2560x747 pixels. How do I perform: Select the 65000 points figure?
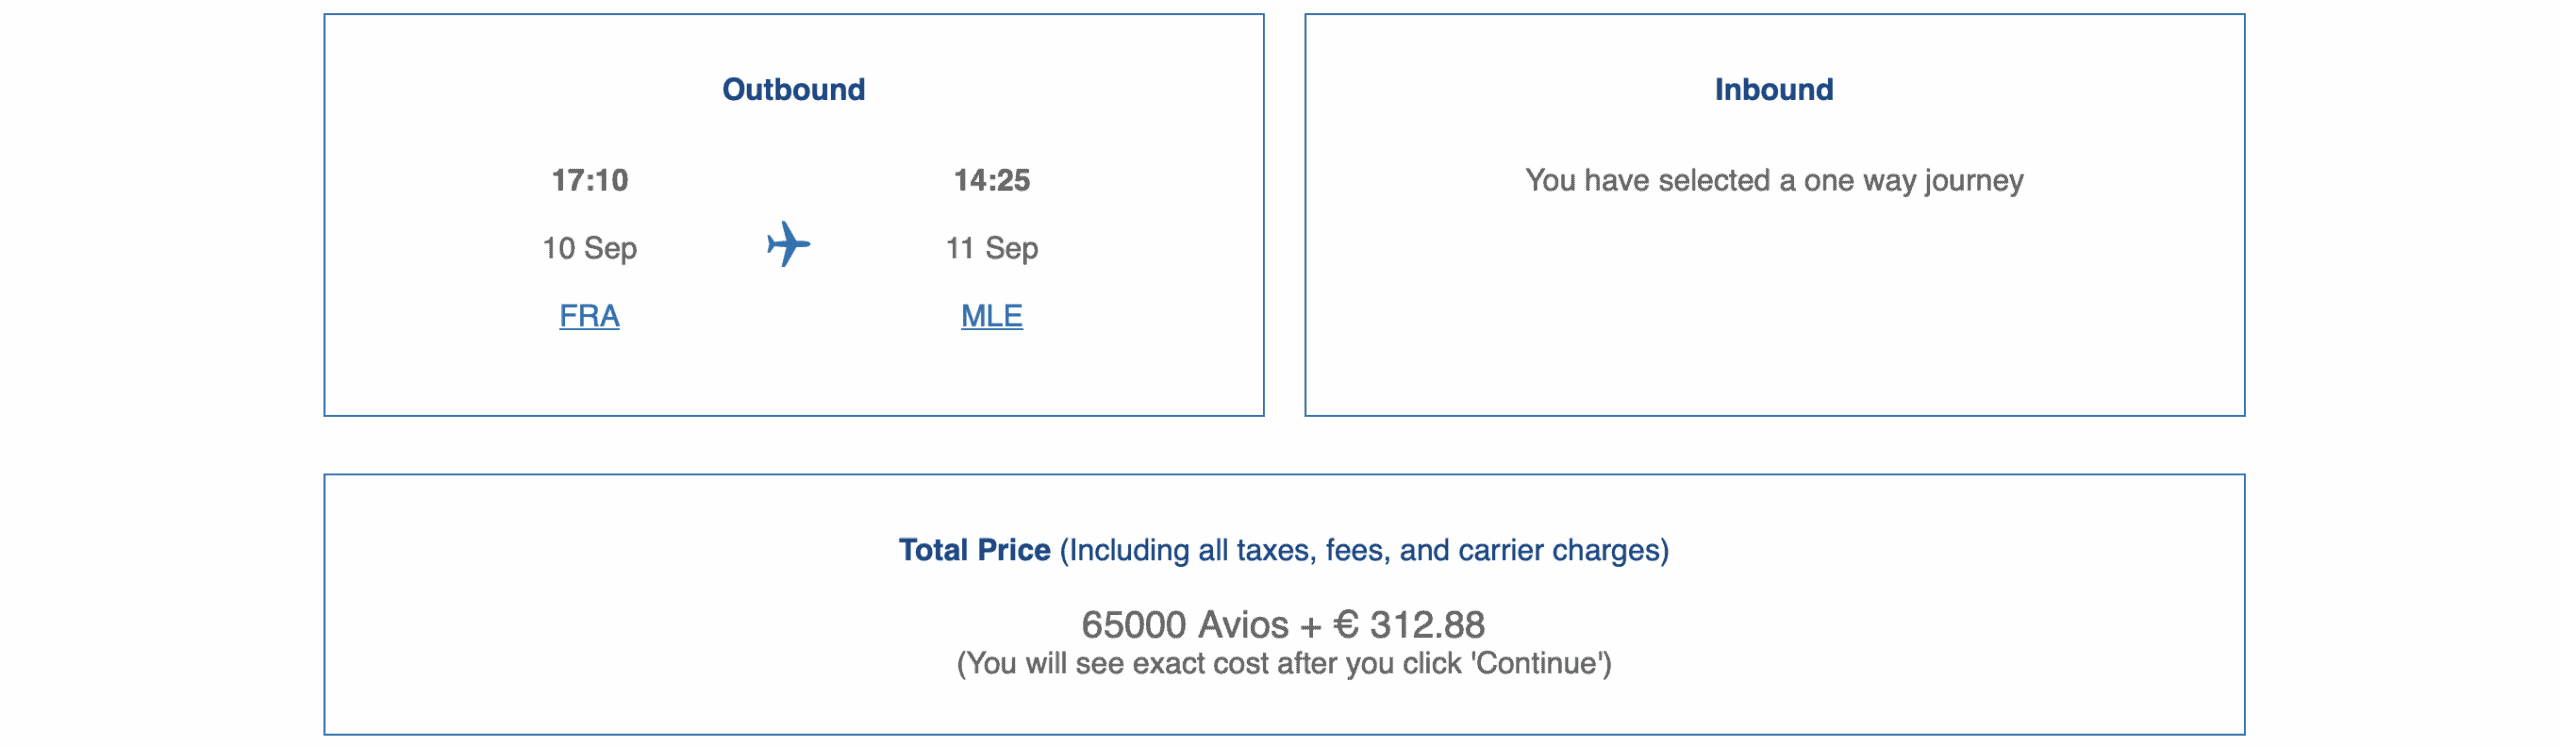pos(1133,625)
